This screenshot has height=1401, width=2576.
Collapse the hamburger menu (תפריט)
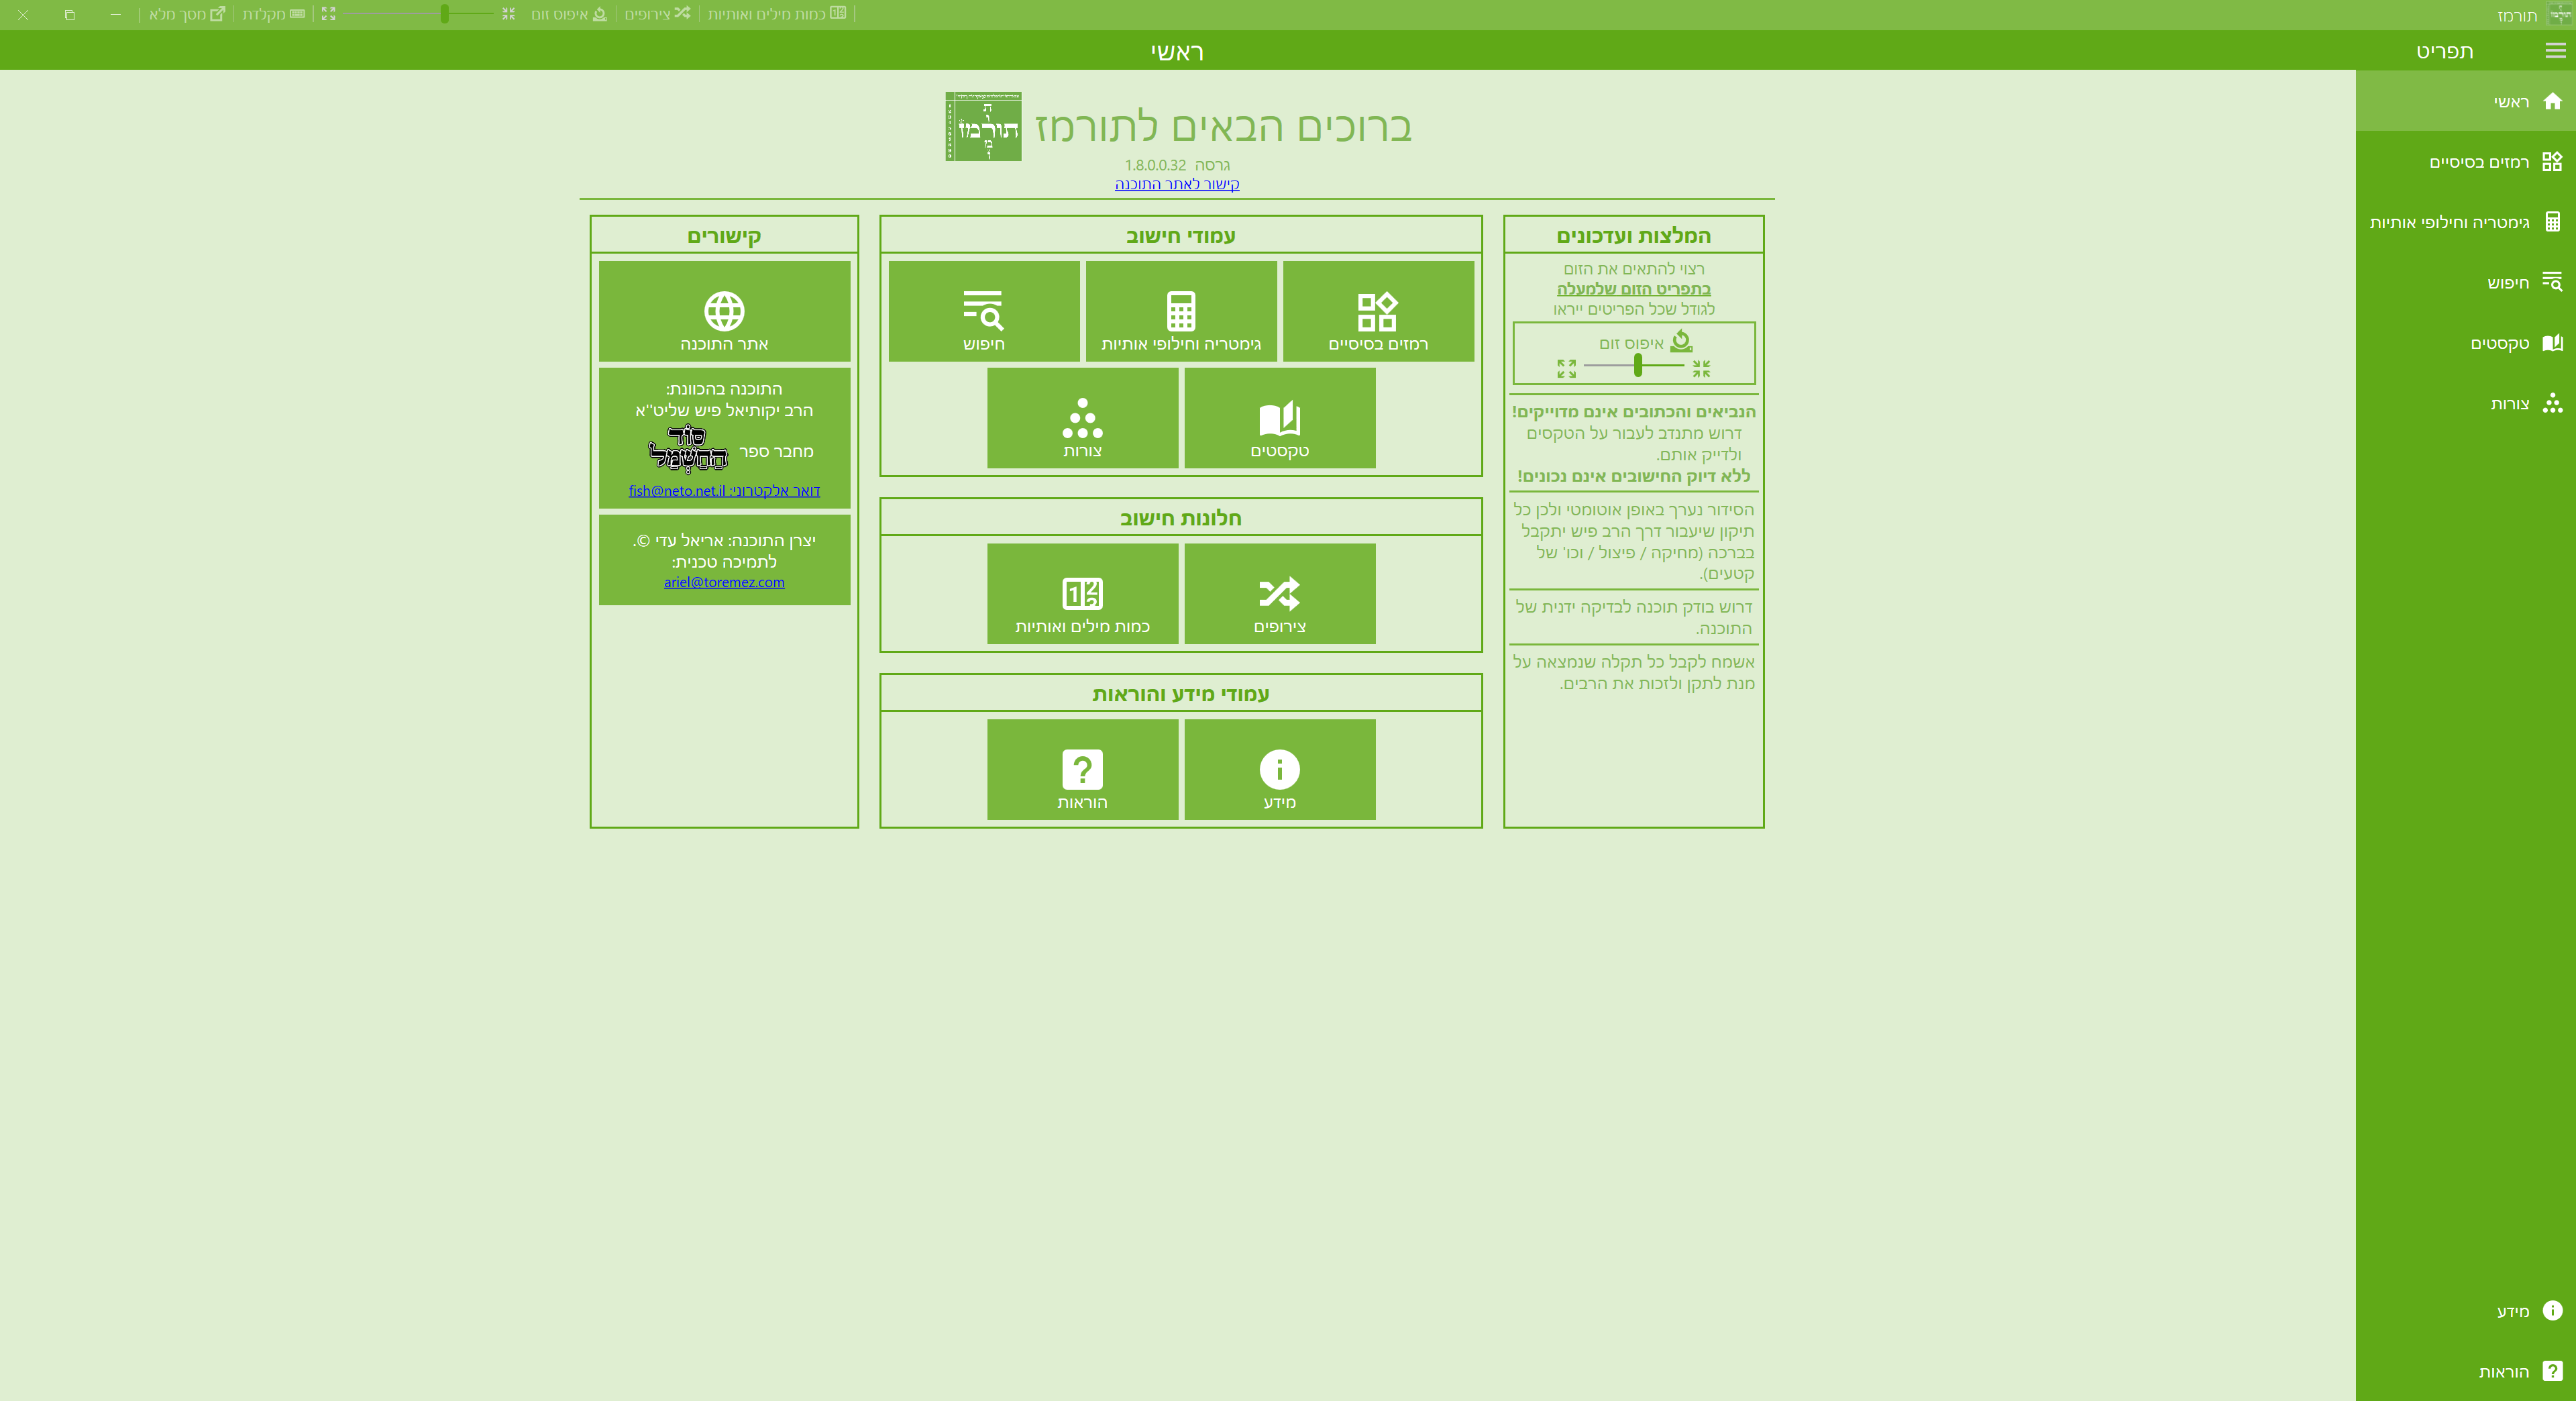coord(2554,51)
